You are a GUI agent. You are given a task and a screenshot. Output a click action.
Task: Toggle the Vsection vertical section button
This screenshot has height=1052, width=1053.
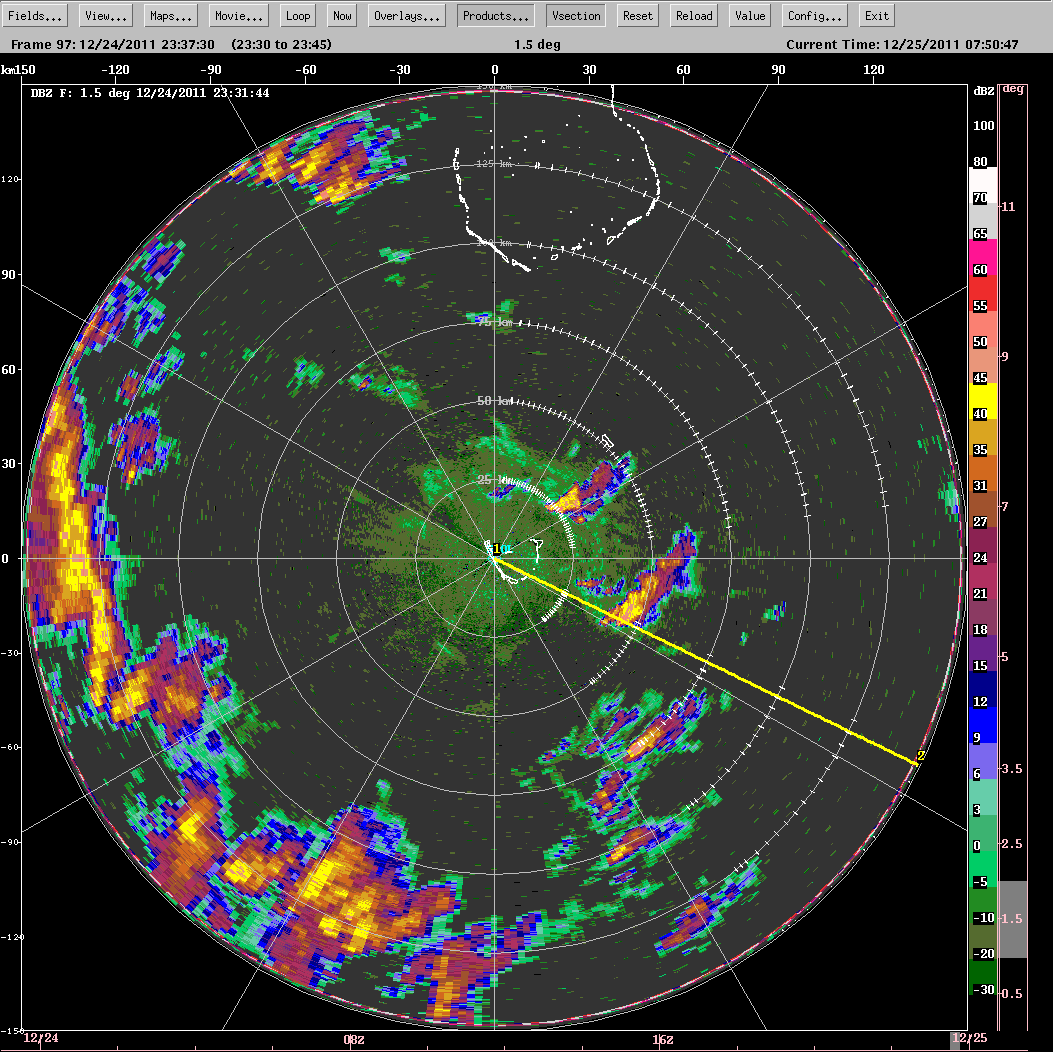tap(576, 16)
